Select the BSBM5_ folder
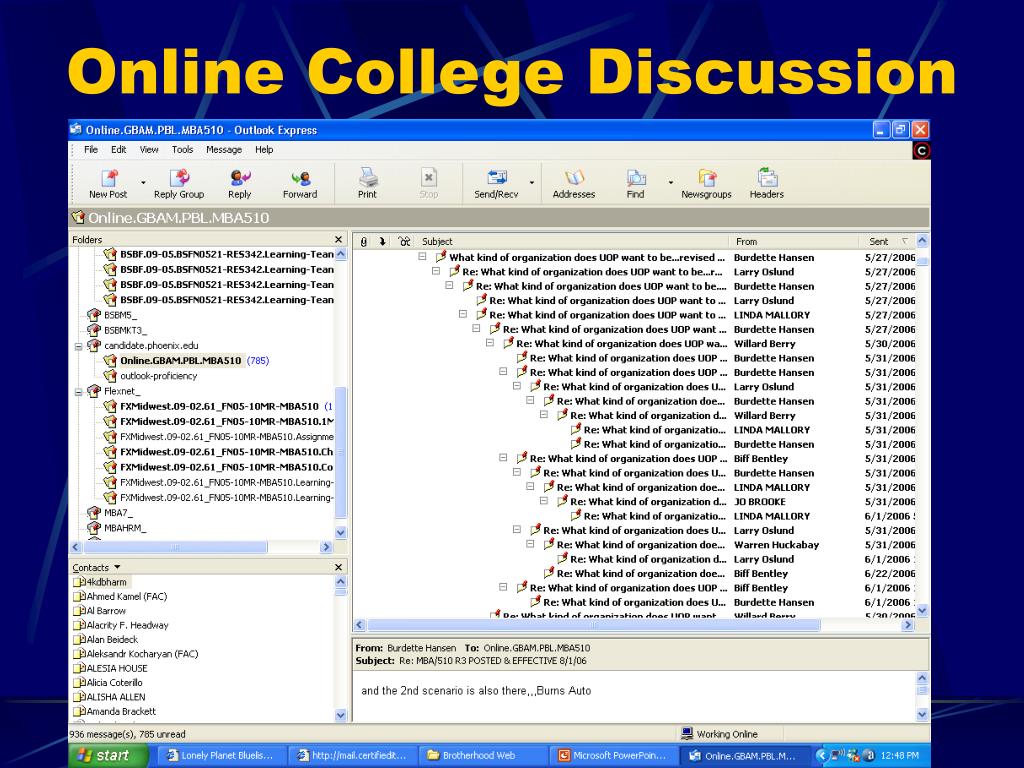The height and width of the screenshot is (768, 1024). (x=120, y=315)
